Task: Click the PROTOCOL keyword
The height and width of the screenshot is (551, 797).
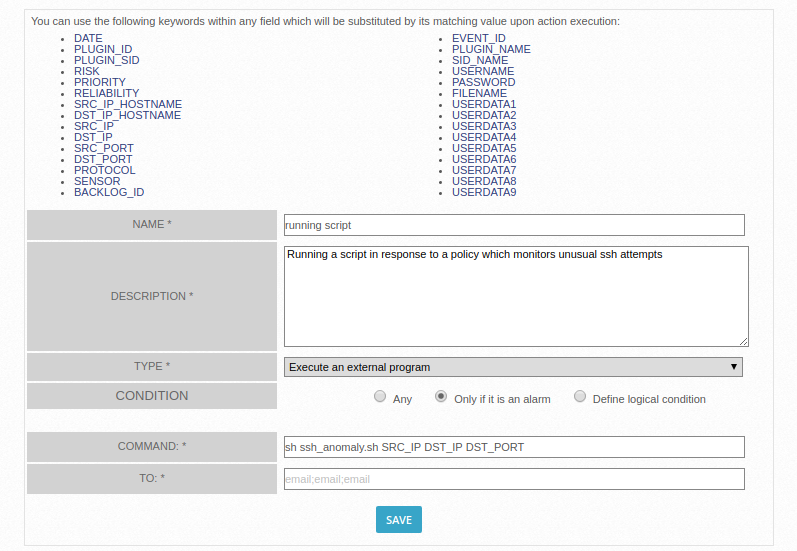Action: [104, 170]
